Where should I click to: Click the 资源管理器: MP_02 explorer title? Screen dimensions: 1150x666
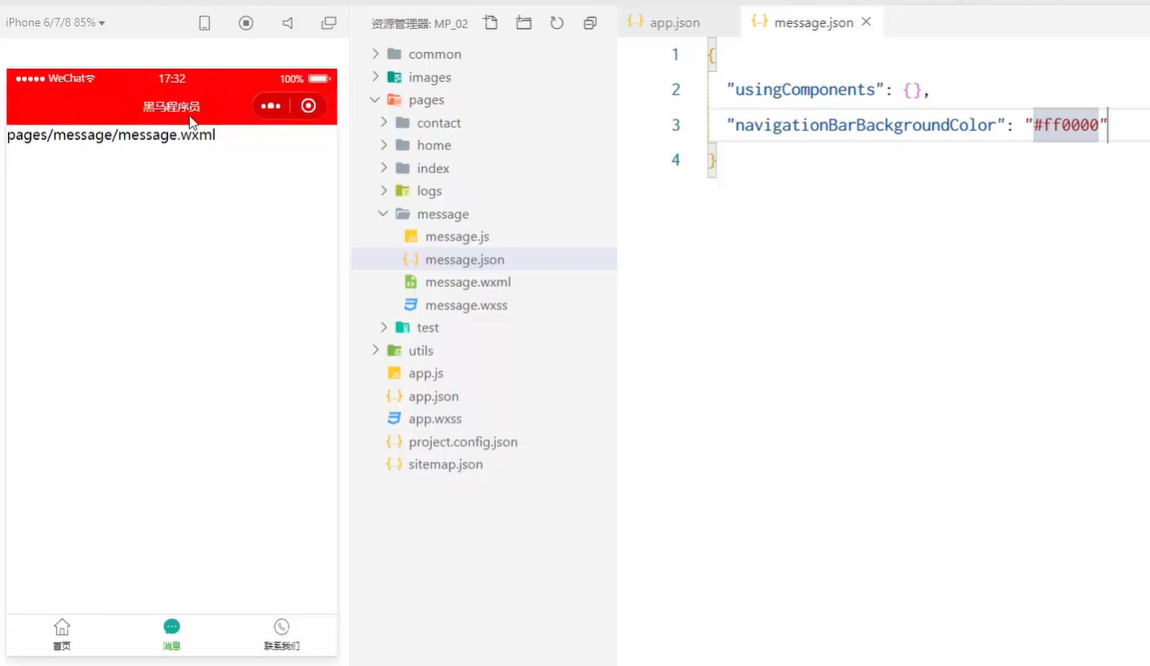[x=420, y=23]
